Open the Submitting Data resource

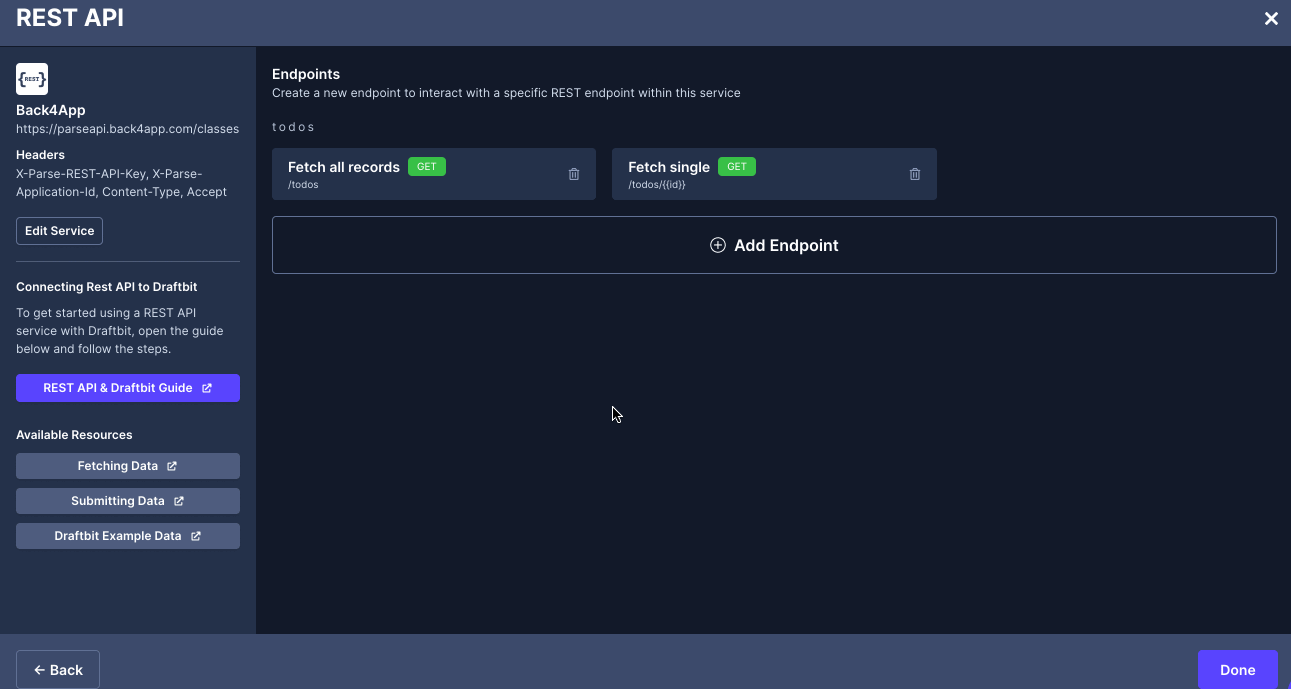point(128,501)
